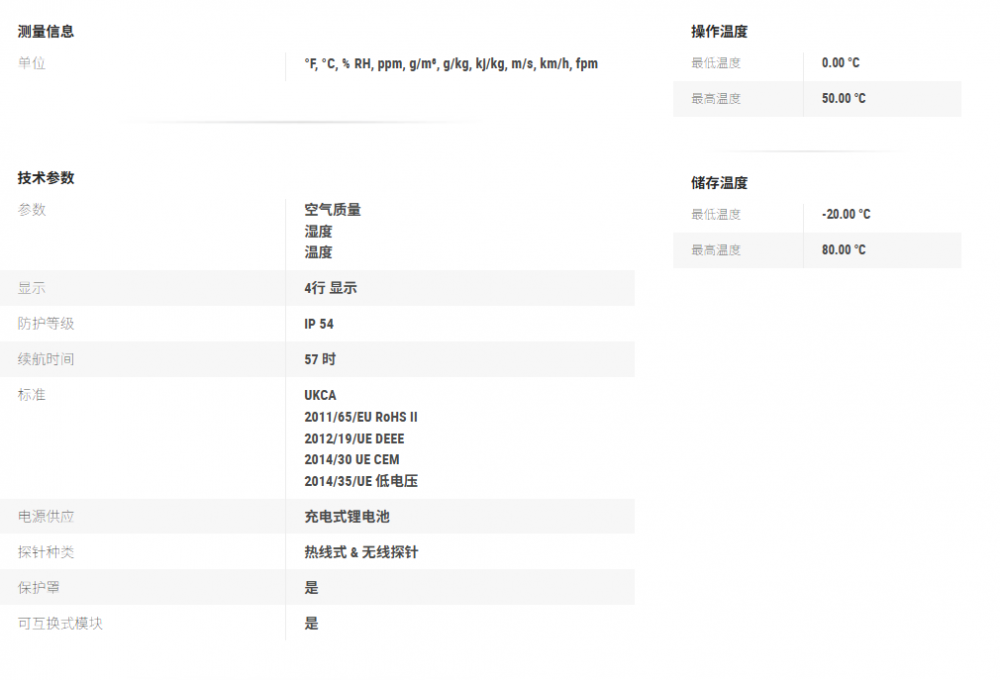The width and height of the screenshot is (1000, 680).
Task: Select the measurement units value text
Action: pos(451,64)
